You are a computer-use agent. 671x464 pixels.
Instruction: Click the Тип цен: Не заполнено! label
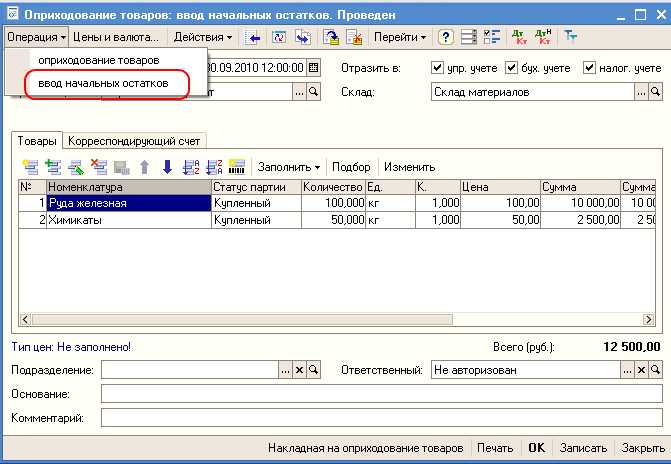coord(71,347)
